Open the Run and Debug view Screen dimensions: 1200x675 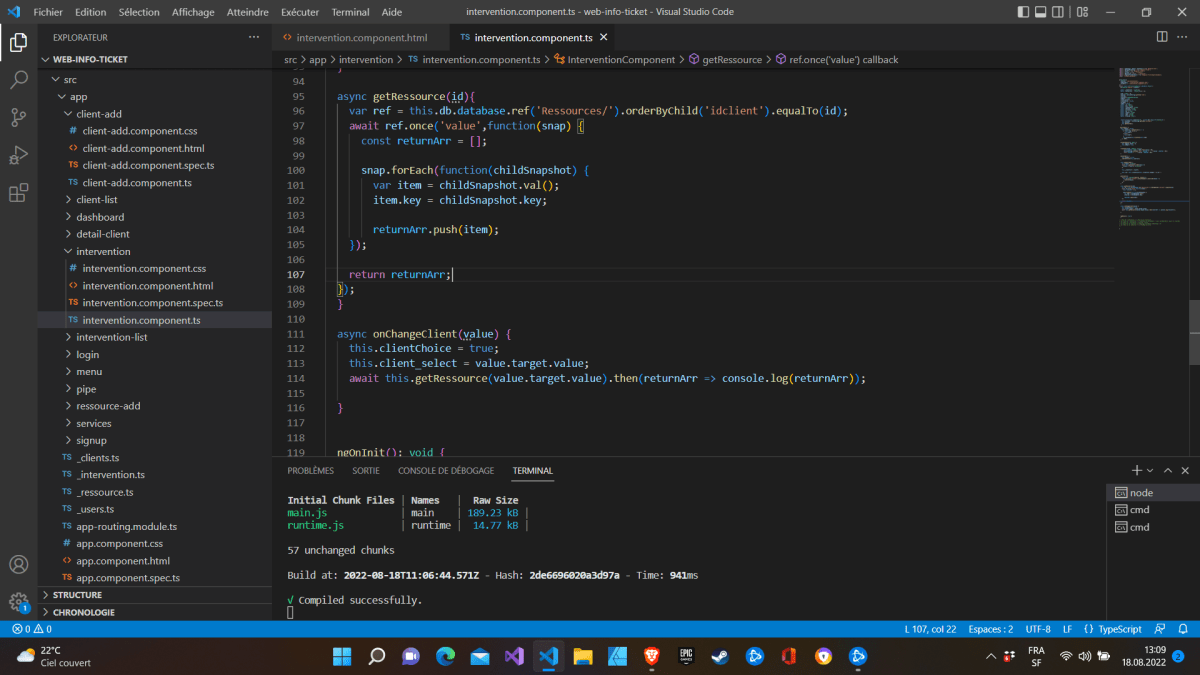(x=18, y=155)
